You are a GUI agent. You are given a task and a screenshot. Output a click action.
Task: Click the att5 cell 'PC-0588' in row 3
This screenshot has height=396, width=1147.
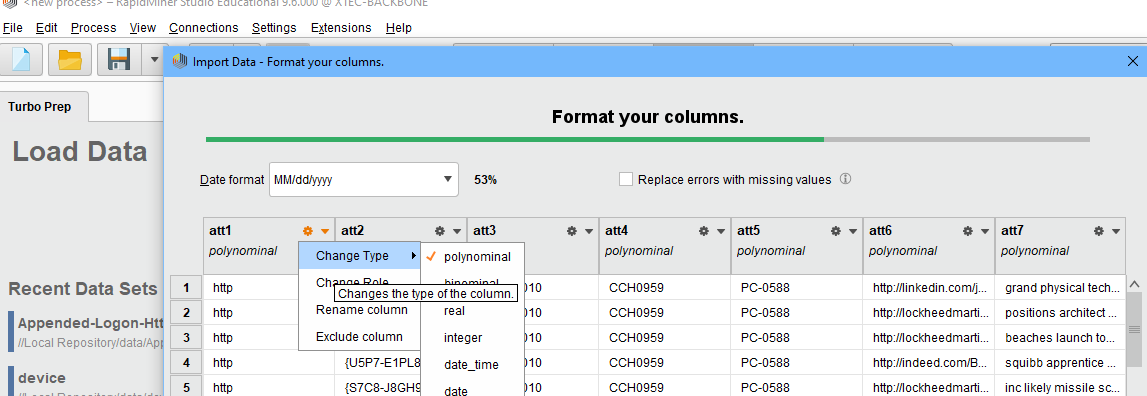pyautogui.click(x=797, y=337)
